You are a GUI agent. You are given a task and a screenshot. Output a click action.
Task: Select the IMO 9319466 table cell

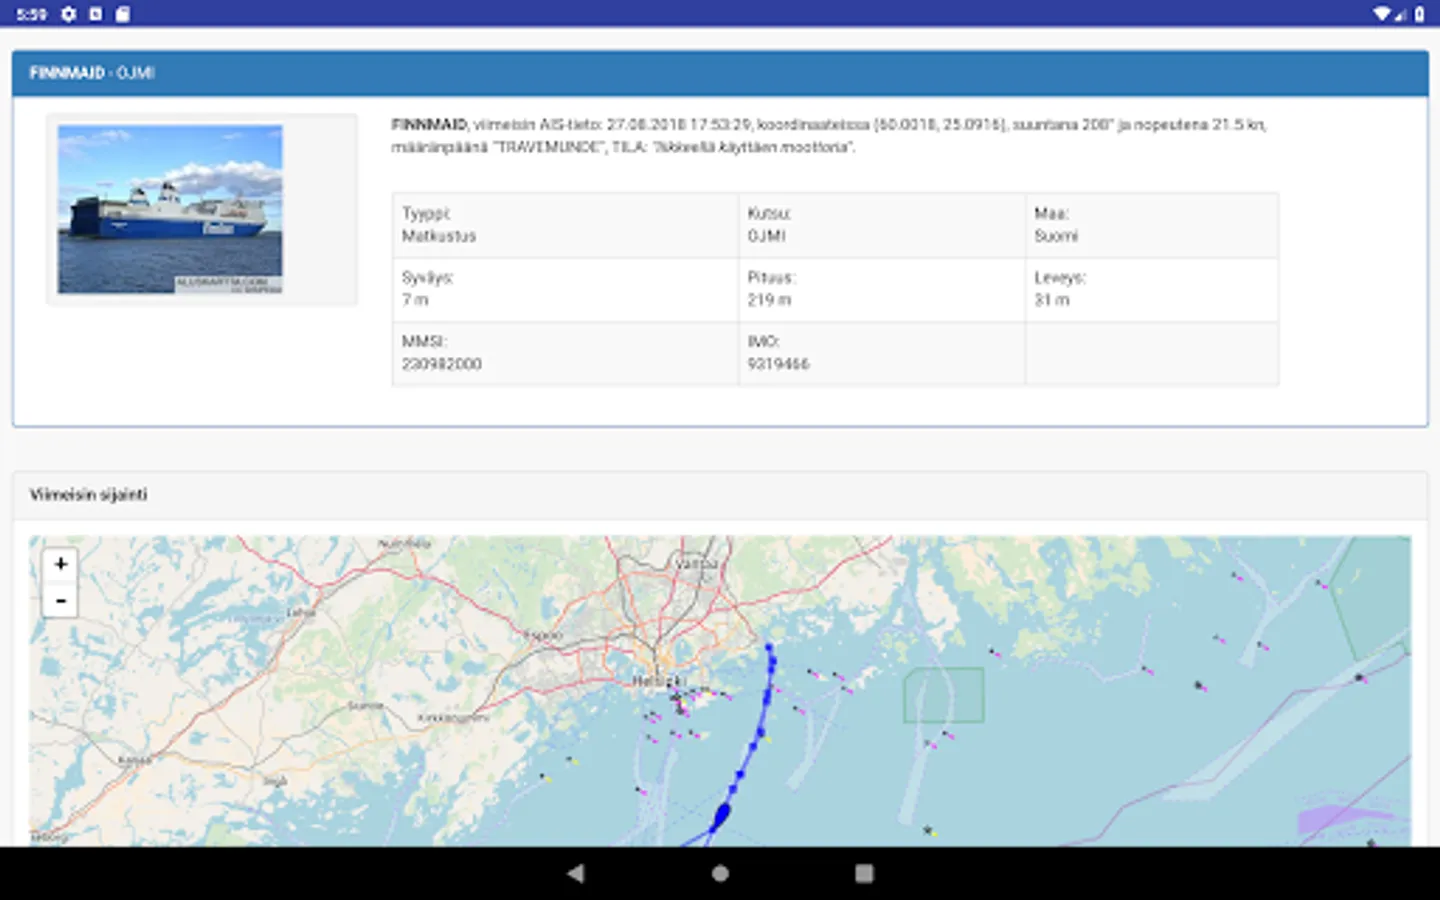[882, 354]
